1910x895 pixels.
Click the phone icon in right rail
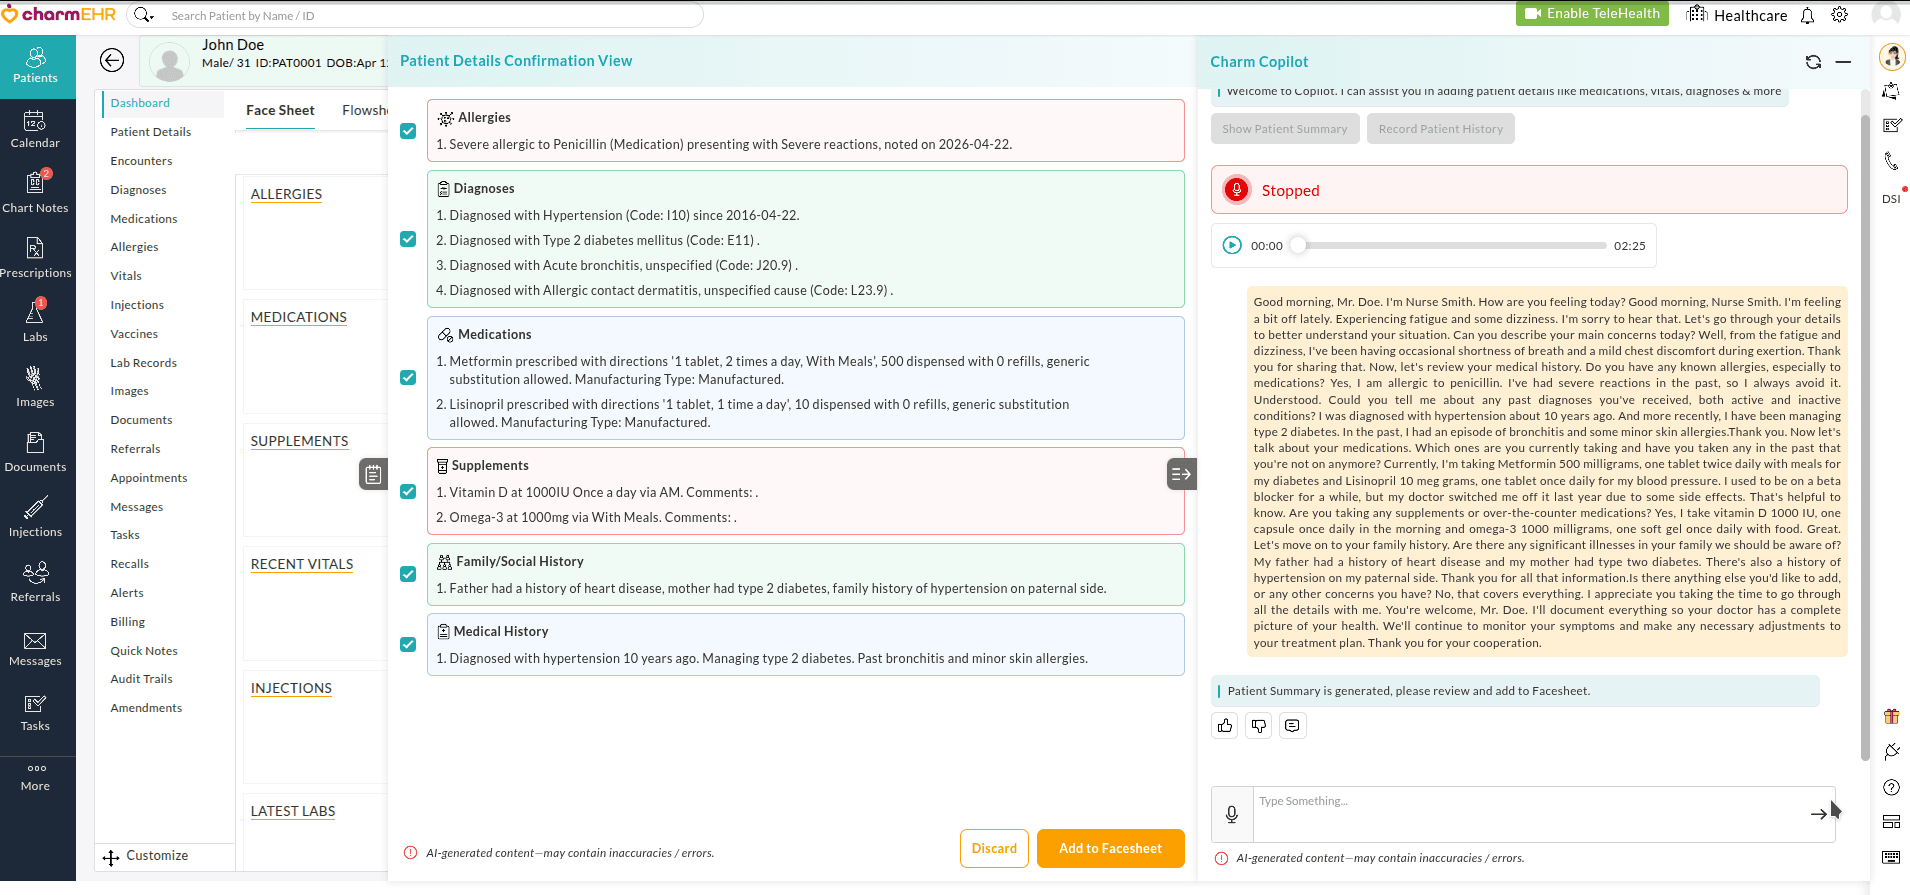[x=1891, y=160]
